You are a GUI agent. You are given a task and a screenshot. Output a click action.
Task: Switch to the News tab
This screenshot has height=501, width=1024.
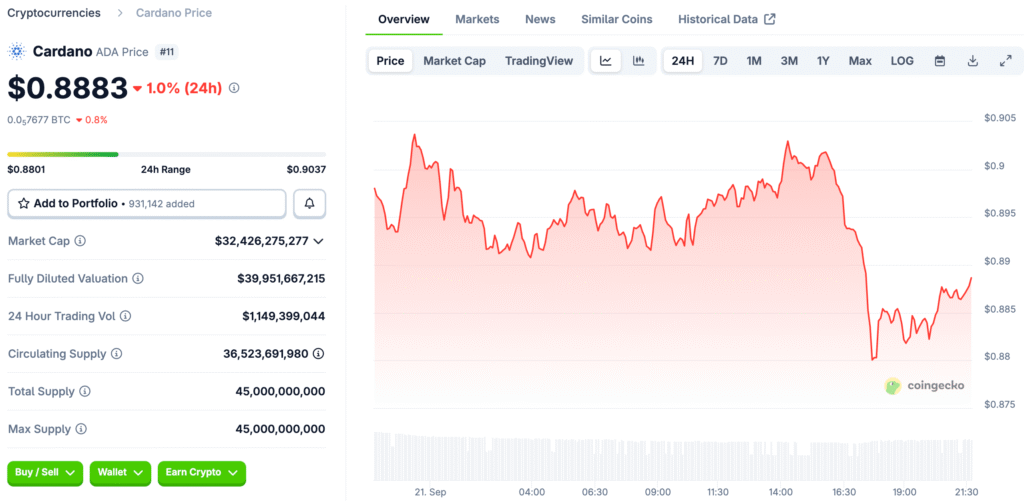click(x=540, y=19)
